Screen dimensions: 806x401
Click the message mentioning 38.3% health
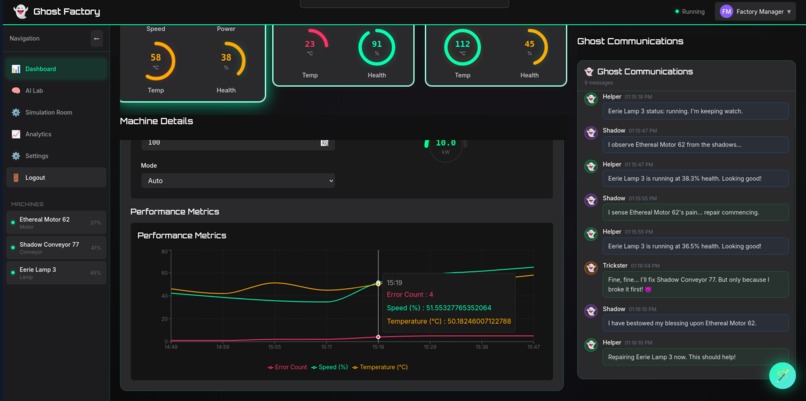[695, 178]
